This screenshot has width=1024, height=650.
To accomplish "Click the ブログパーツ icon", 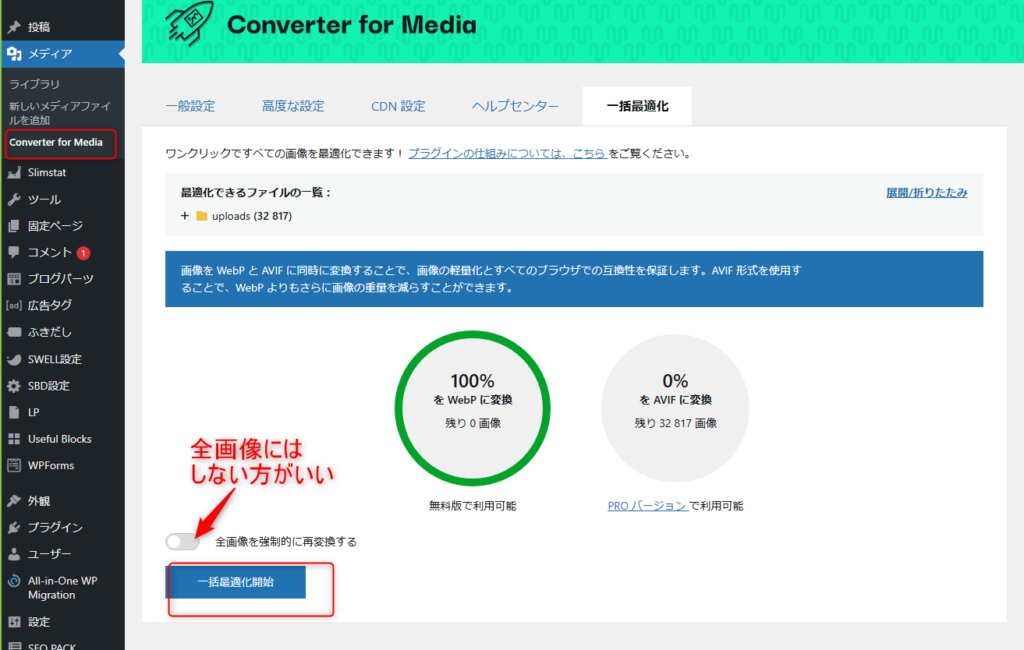I will pos(14,279).
